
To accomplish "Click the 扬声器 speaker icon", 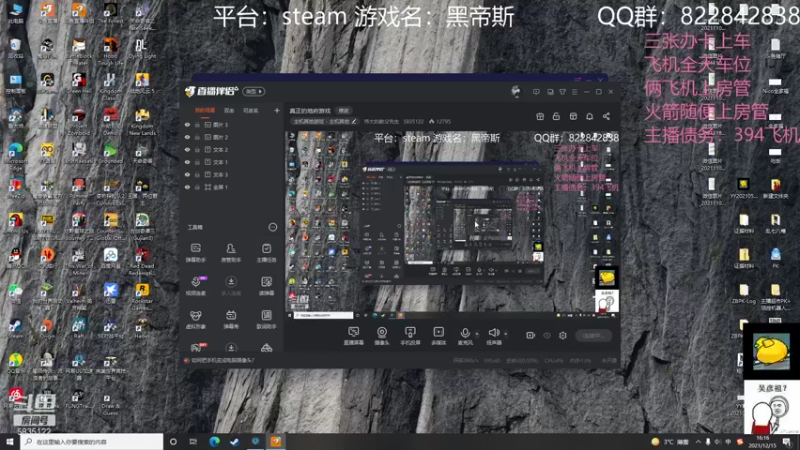I will pyautogui.click(x=493, y=333).
